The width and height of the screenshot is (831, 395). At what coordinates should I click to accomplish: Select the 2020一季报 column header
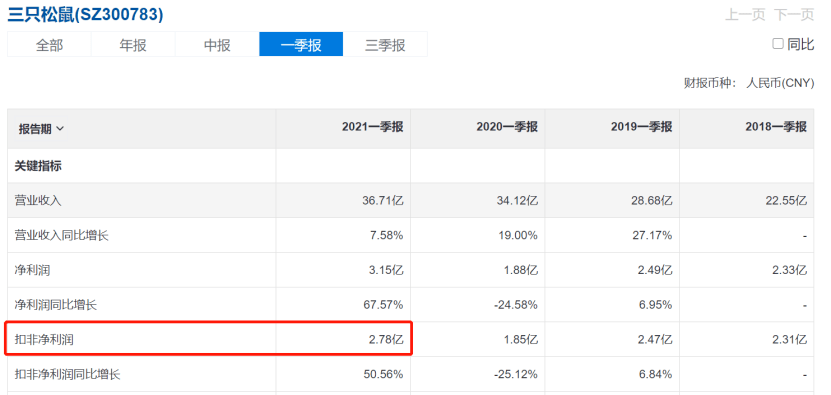click(x=507, y=127)
